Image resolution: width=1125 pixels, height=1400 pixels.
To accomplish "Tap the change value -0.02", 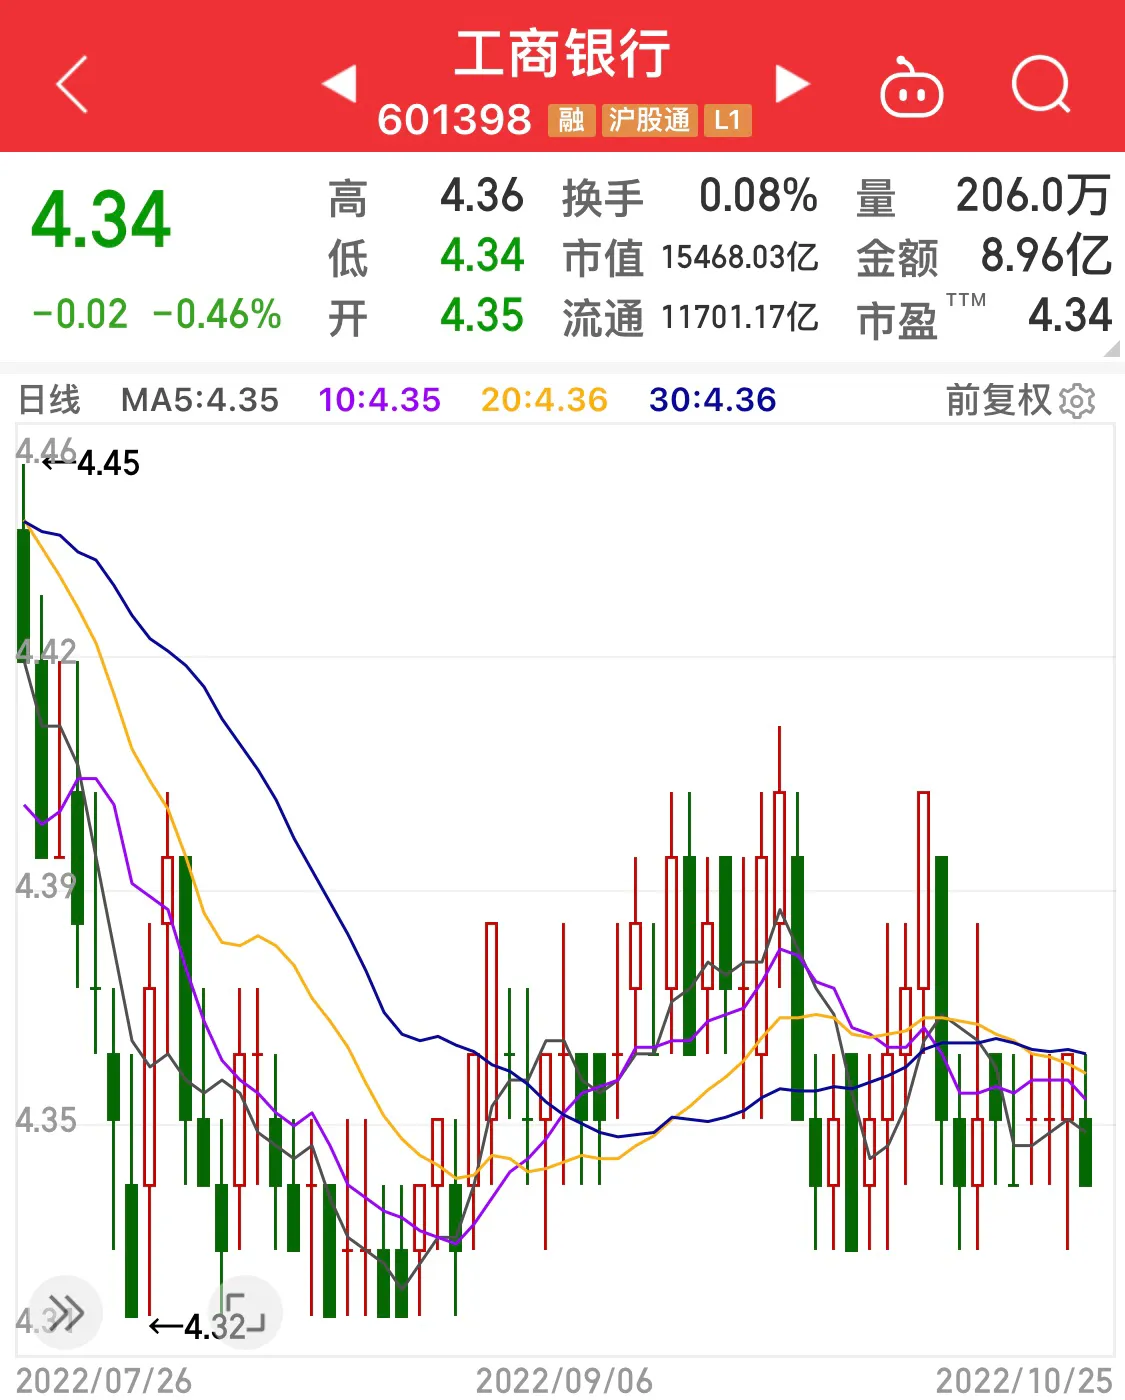I will coord(80,314).
